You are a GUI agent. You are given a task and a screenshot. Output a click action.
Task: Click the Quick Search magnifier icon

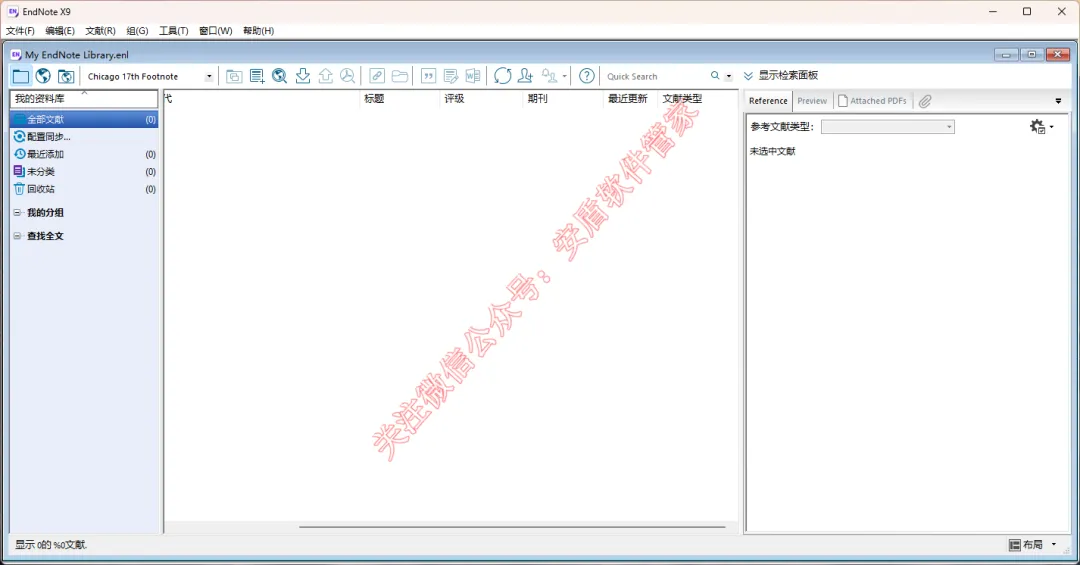click(715, 76)
